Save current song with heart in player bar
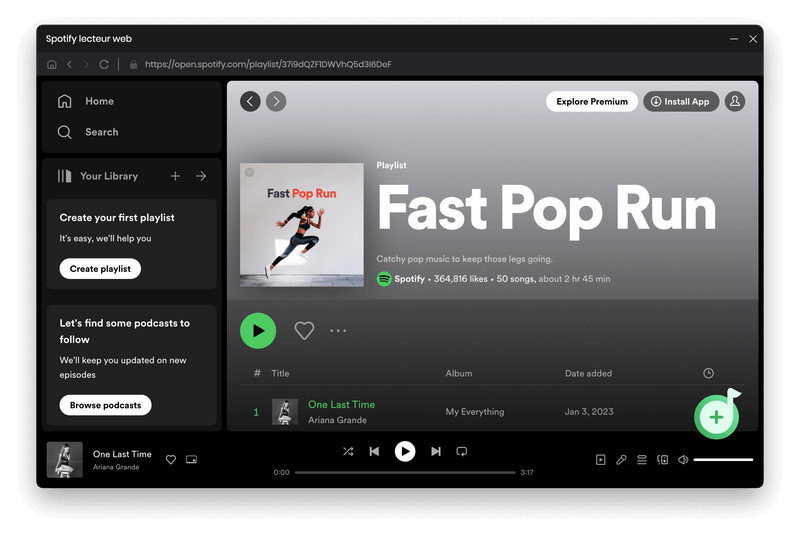The width and height of the screenshot is (800, 536). click(171, 460)
